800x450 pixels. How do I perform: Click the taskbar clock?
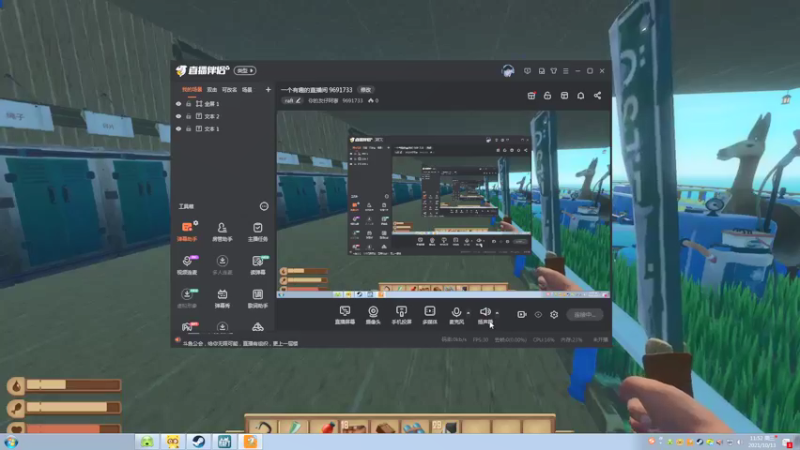[x=761, y=441]
